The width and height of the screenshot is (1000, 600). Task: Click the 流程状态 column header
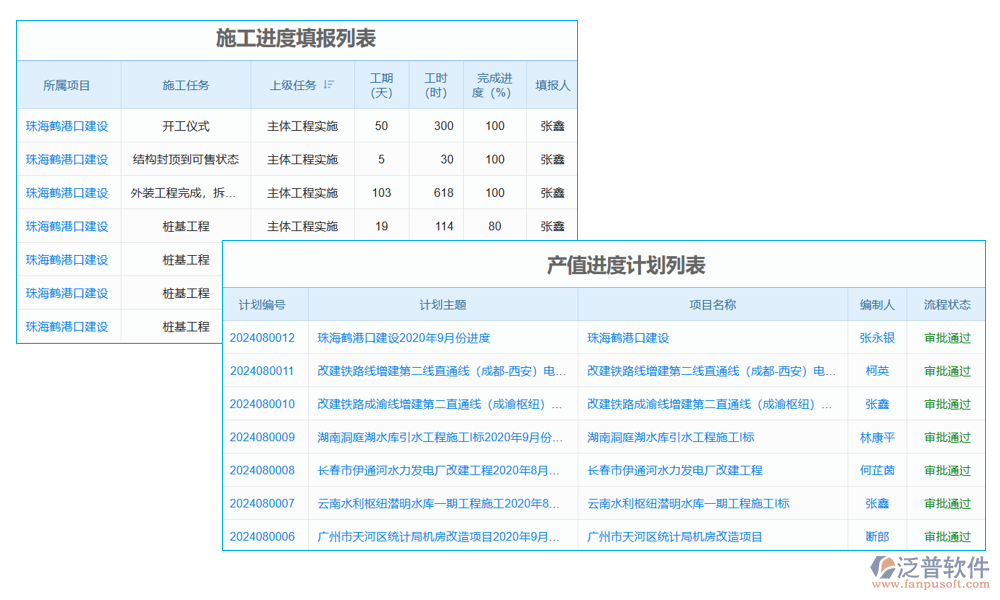(946, 304)
